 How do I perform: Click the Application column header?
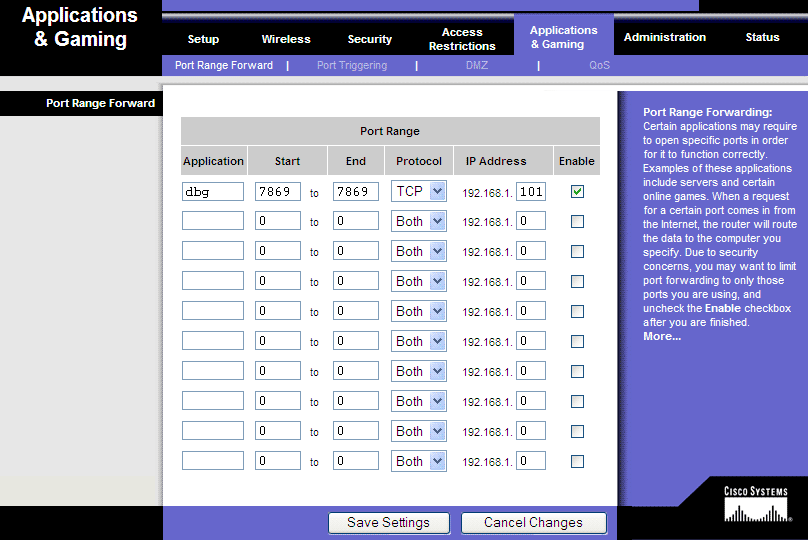(x=213, y=161)
